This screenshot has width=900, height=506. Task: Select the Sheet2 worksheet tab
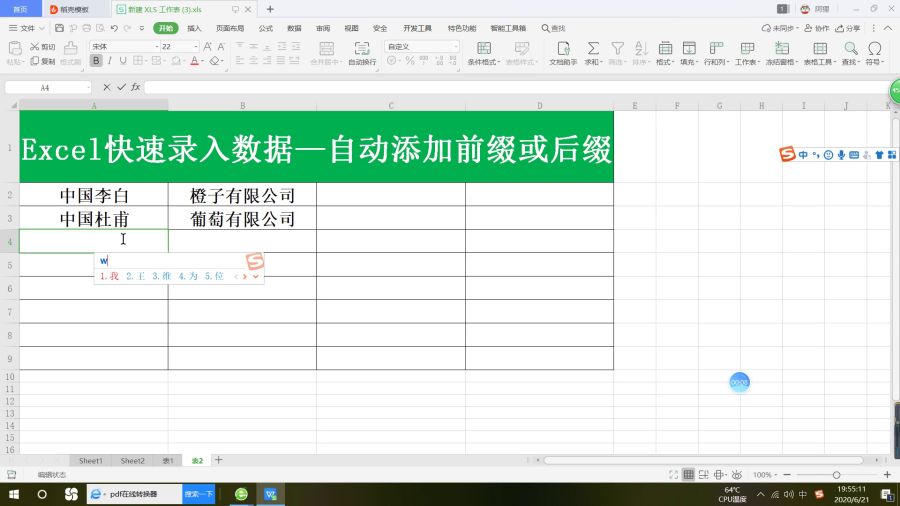click(132, 461)
